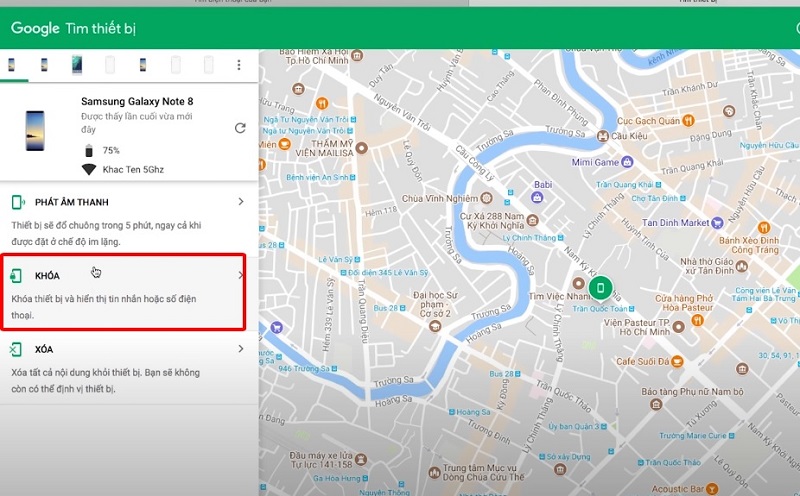This screenshot has width=800, height=496.
Task: Click the Ngã Tư Nguyễn Văn Trỗi stop label
Action: (x=306, y=119)
